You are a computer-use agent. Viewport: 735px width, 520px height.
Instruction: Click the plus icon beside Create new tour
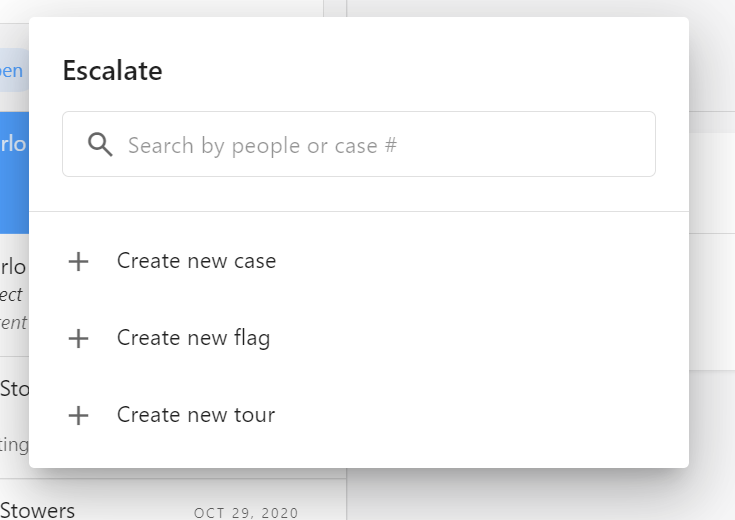[78, 415]
